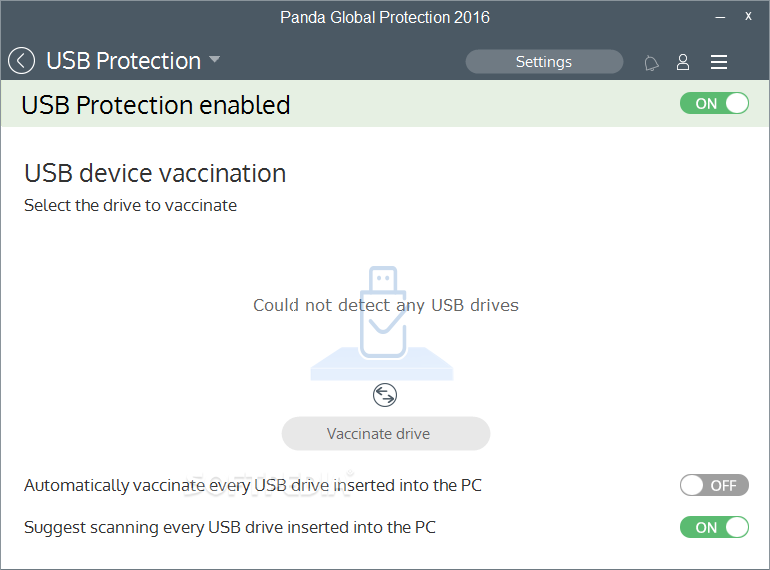This screenshot has height=570, width=770.
Task: Open the user account icon
Action: [x=683, y=62]
